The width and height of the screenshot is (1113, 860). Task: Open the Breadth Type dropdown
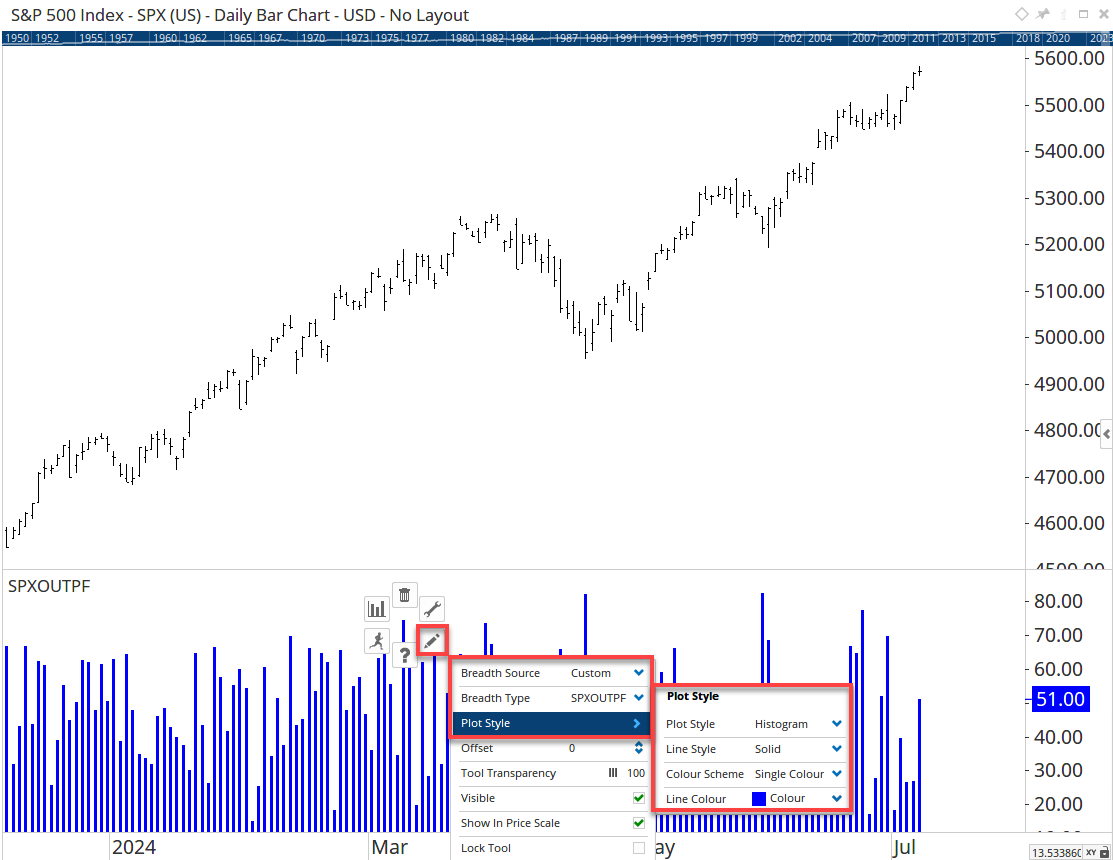click(x=639, y=698)
